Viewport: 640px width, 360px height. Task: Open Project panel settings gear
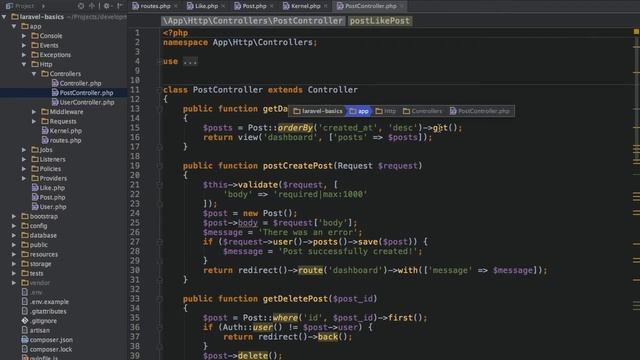pyautogui.click(x=107, y=6)
